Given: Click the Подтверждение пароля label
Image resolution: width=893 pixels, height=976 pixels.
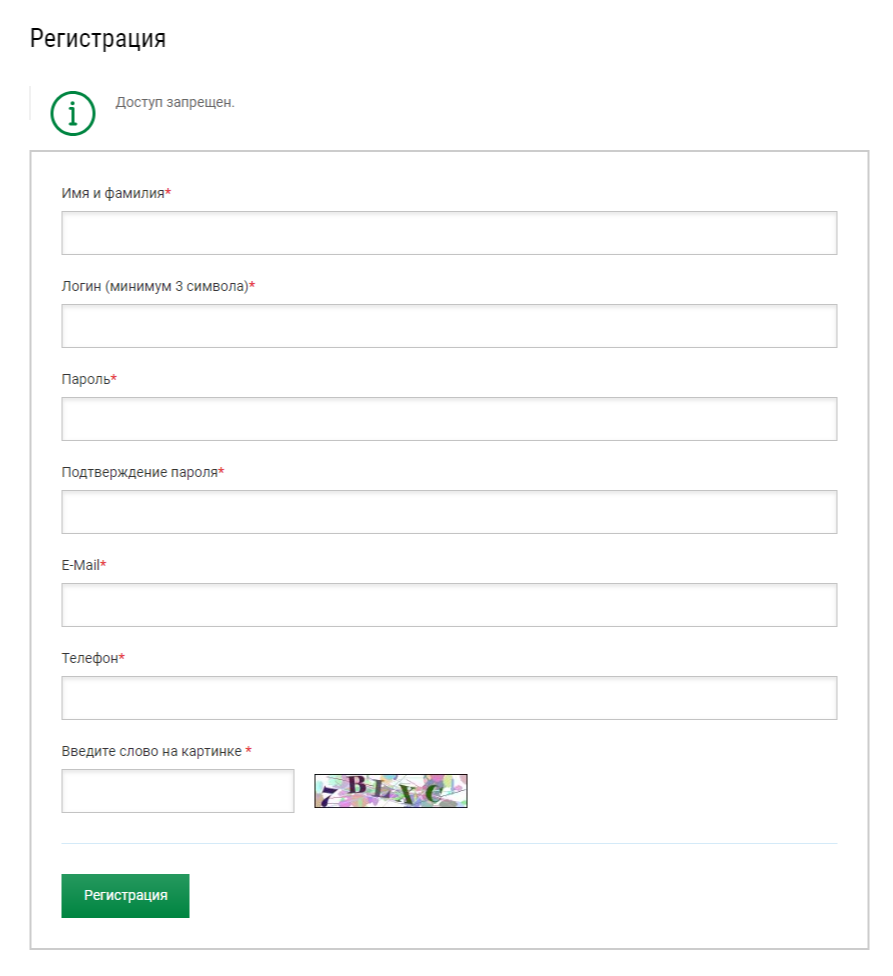Looking at the screenshot, I should tap(139, 472).
